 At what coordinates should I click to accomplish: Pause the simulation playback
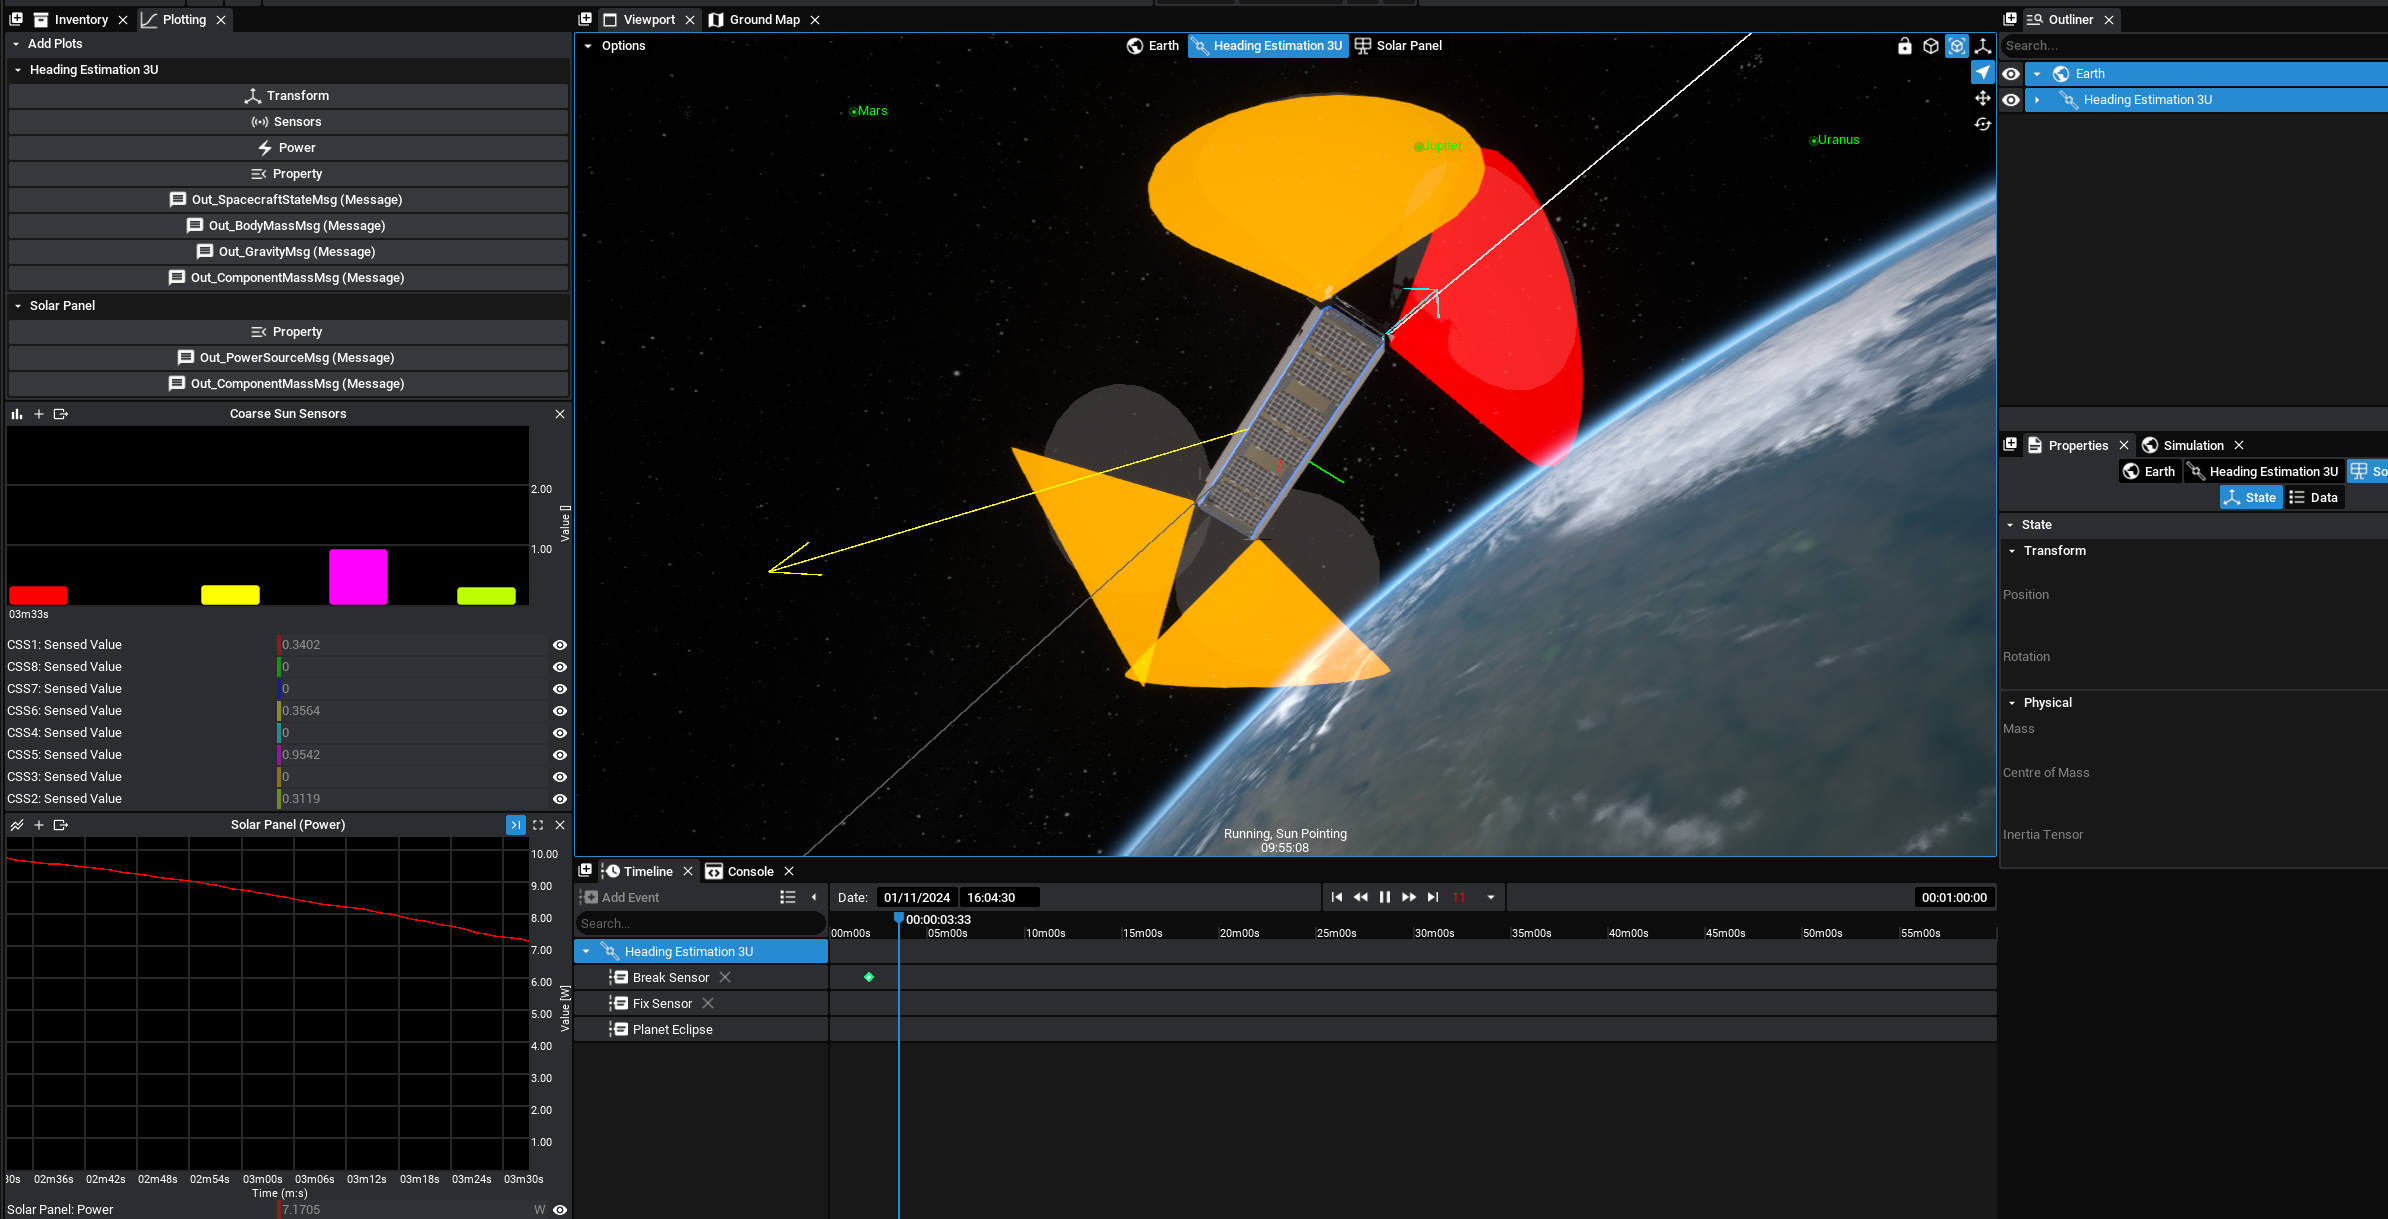(1384, 897)
